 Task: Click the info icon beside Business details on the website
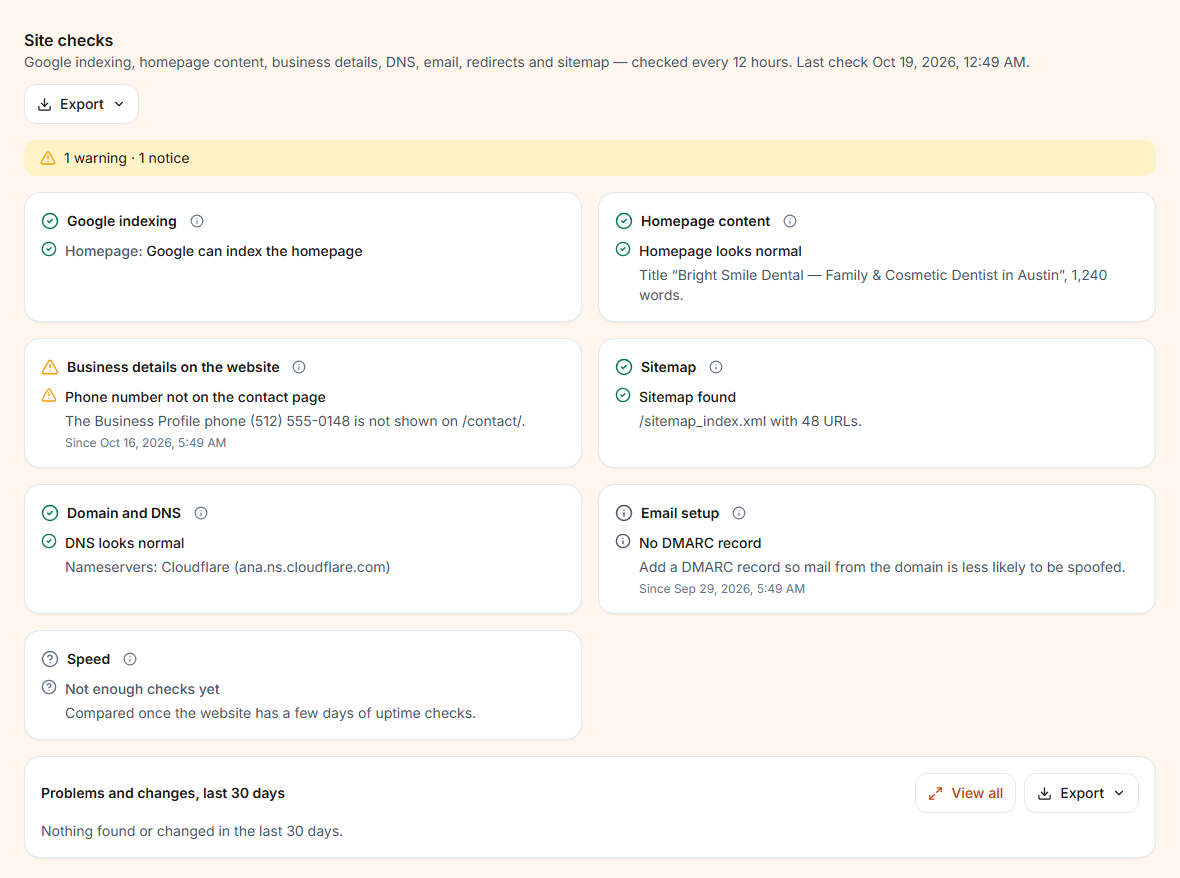click(300, 367)
